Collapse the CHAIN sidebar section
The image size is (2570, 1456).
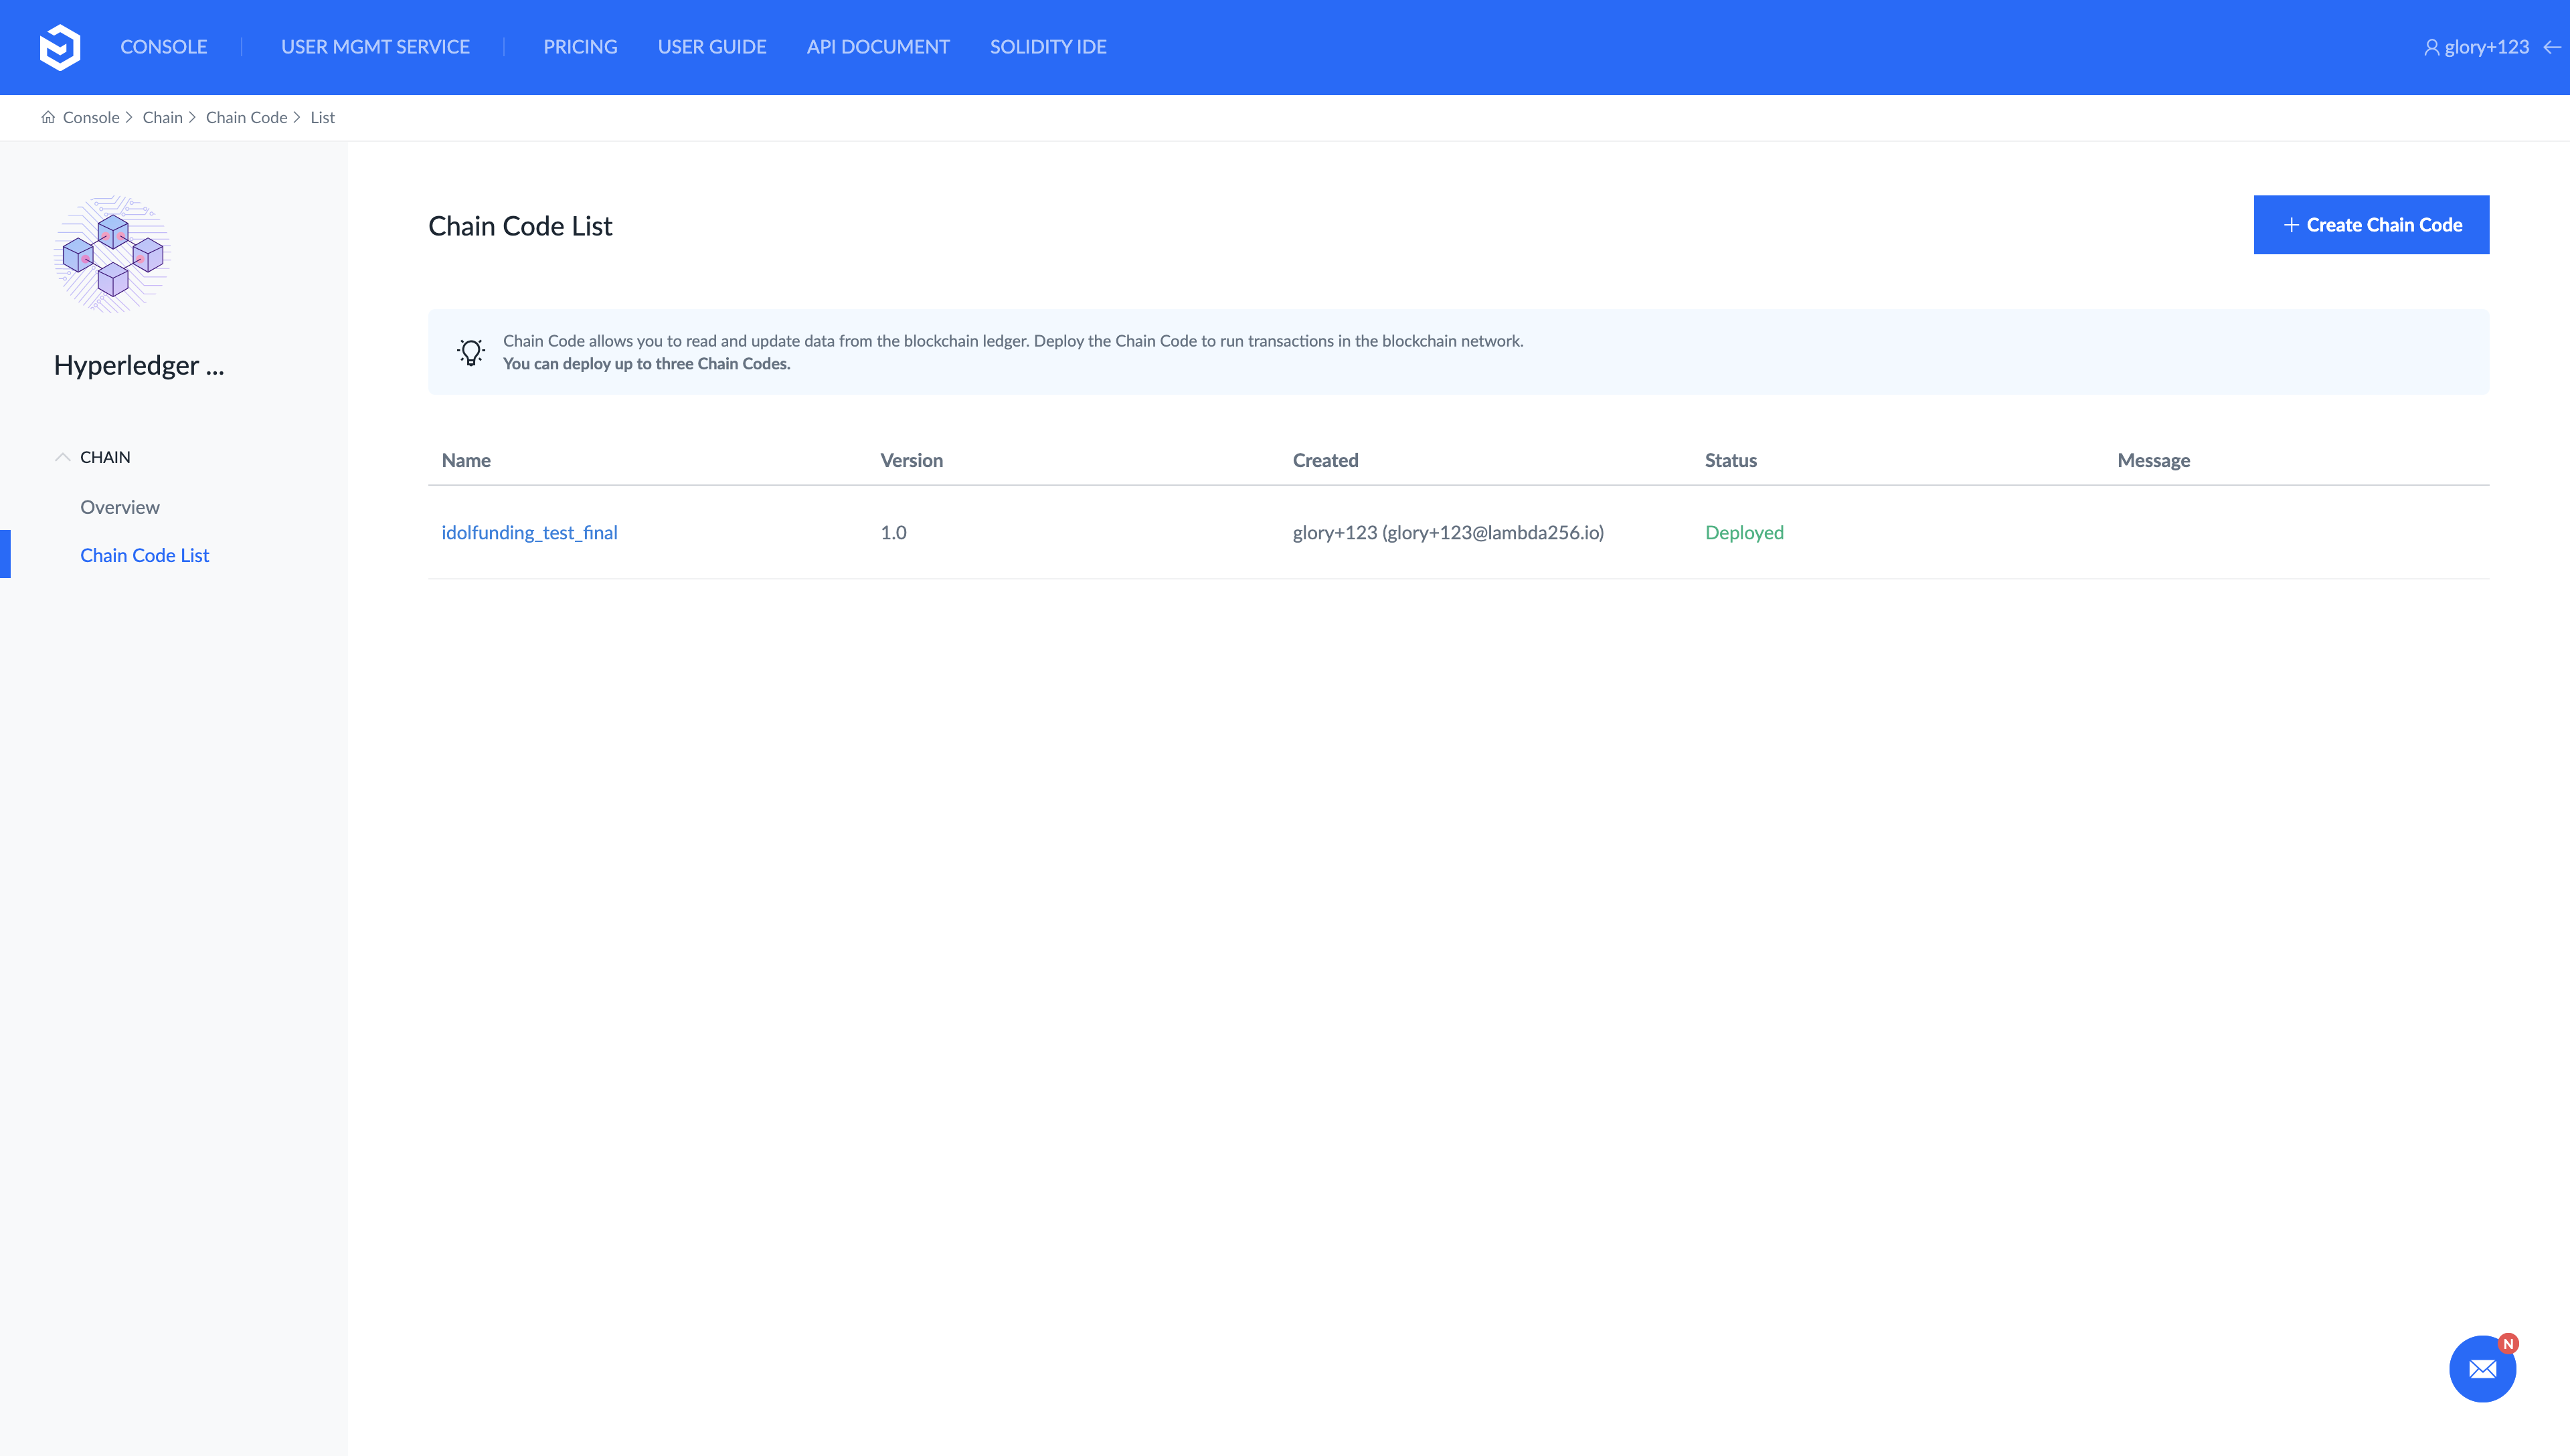[x=62, y=457]
